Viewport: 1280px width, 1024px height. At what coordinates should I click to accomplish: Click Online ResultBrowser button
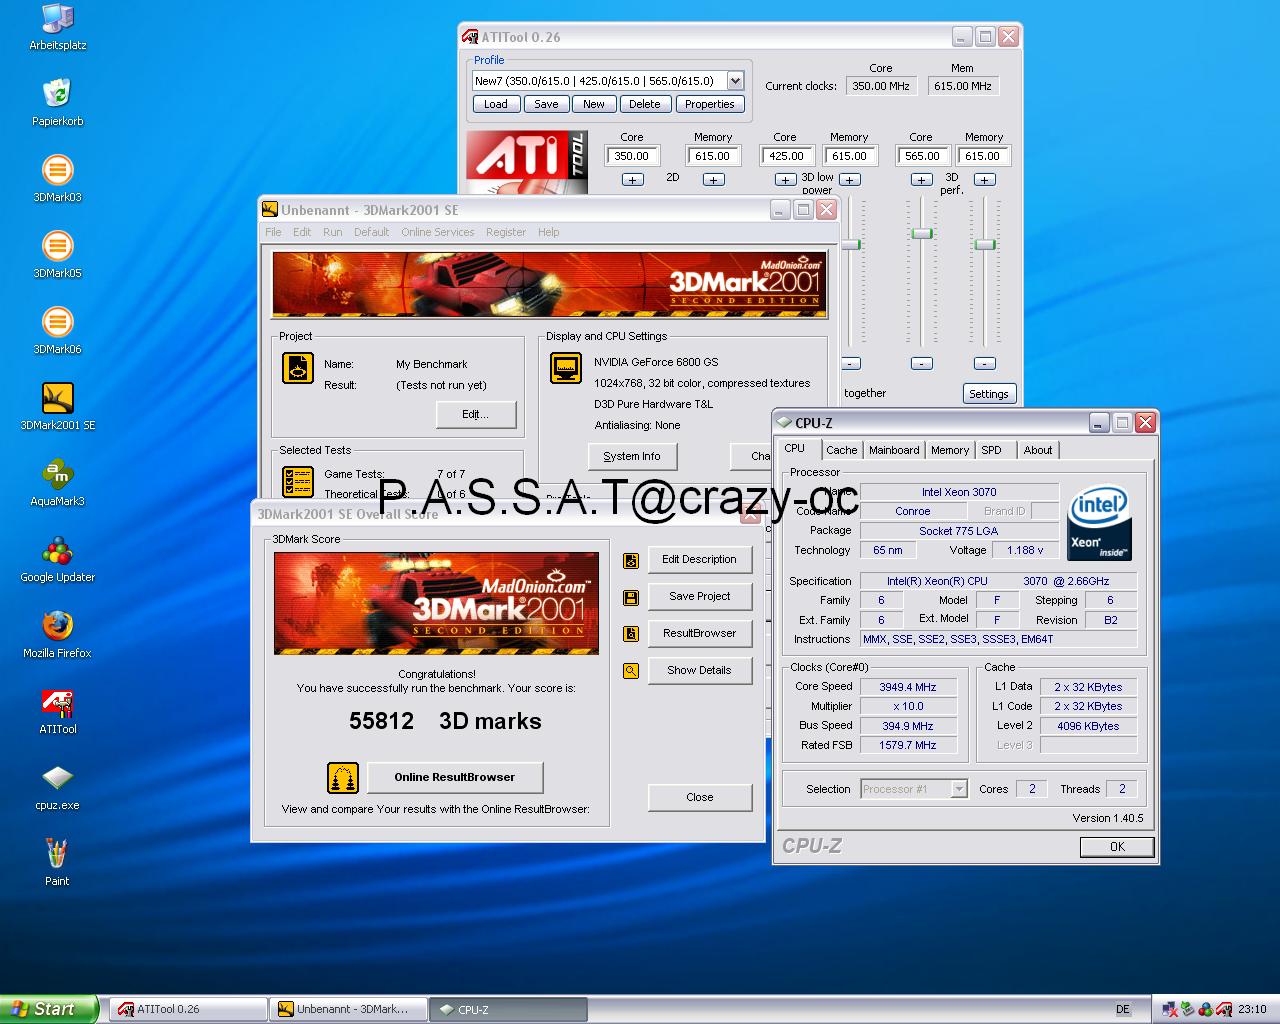pyautogui.click(x=454, y=778)
